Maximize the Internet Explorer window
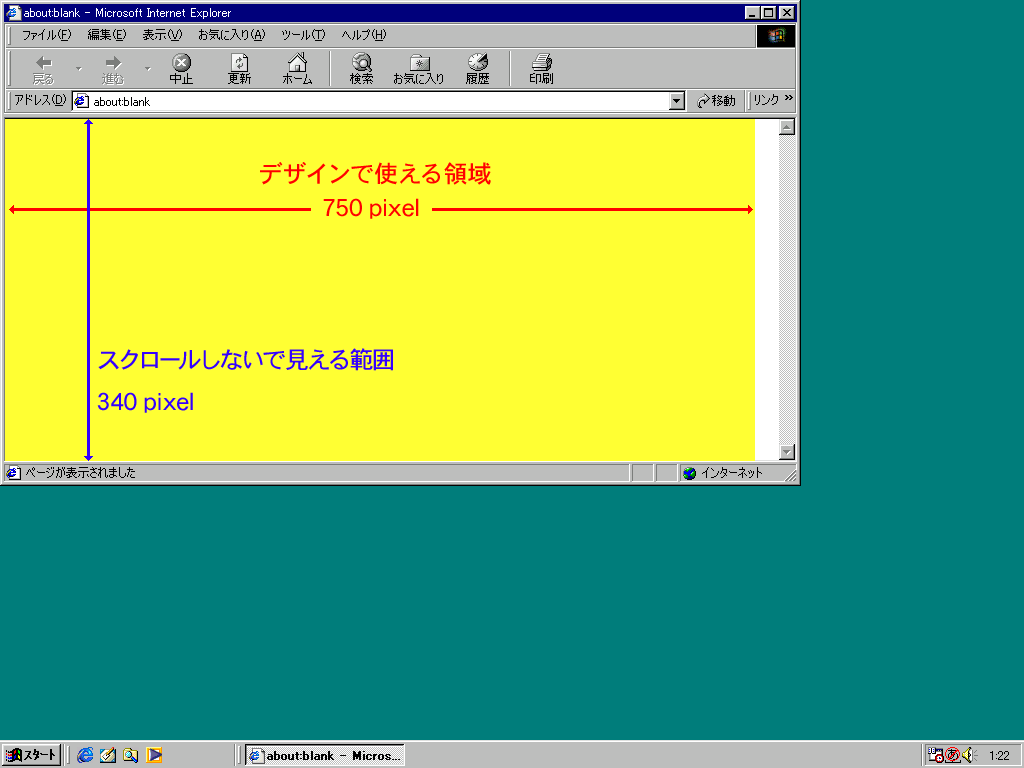 pos(769,12)
